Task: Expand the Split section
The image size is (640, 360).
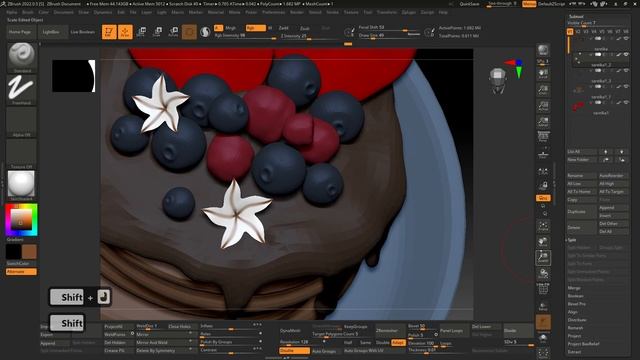Action: click(572, 240)
